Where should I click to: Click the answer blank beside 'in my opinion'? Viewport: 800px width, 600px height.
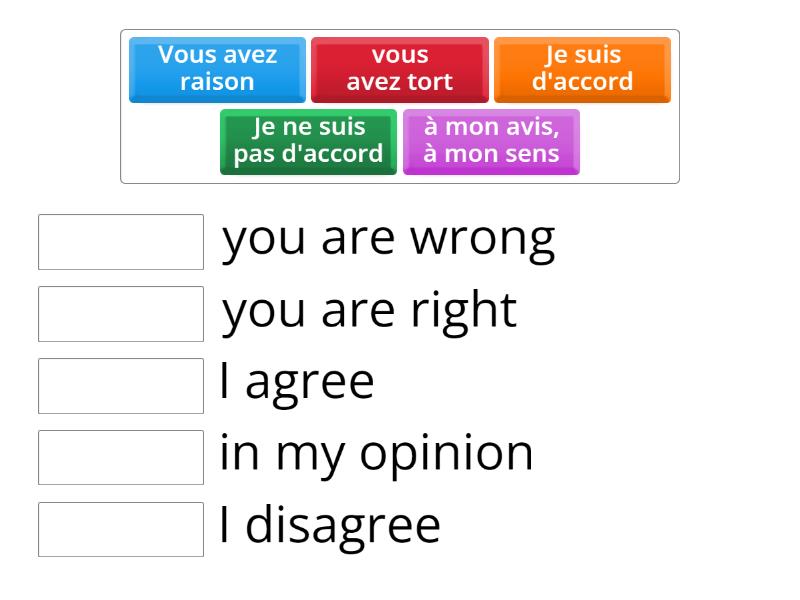(120, 457)
